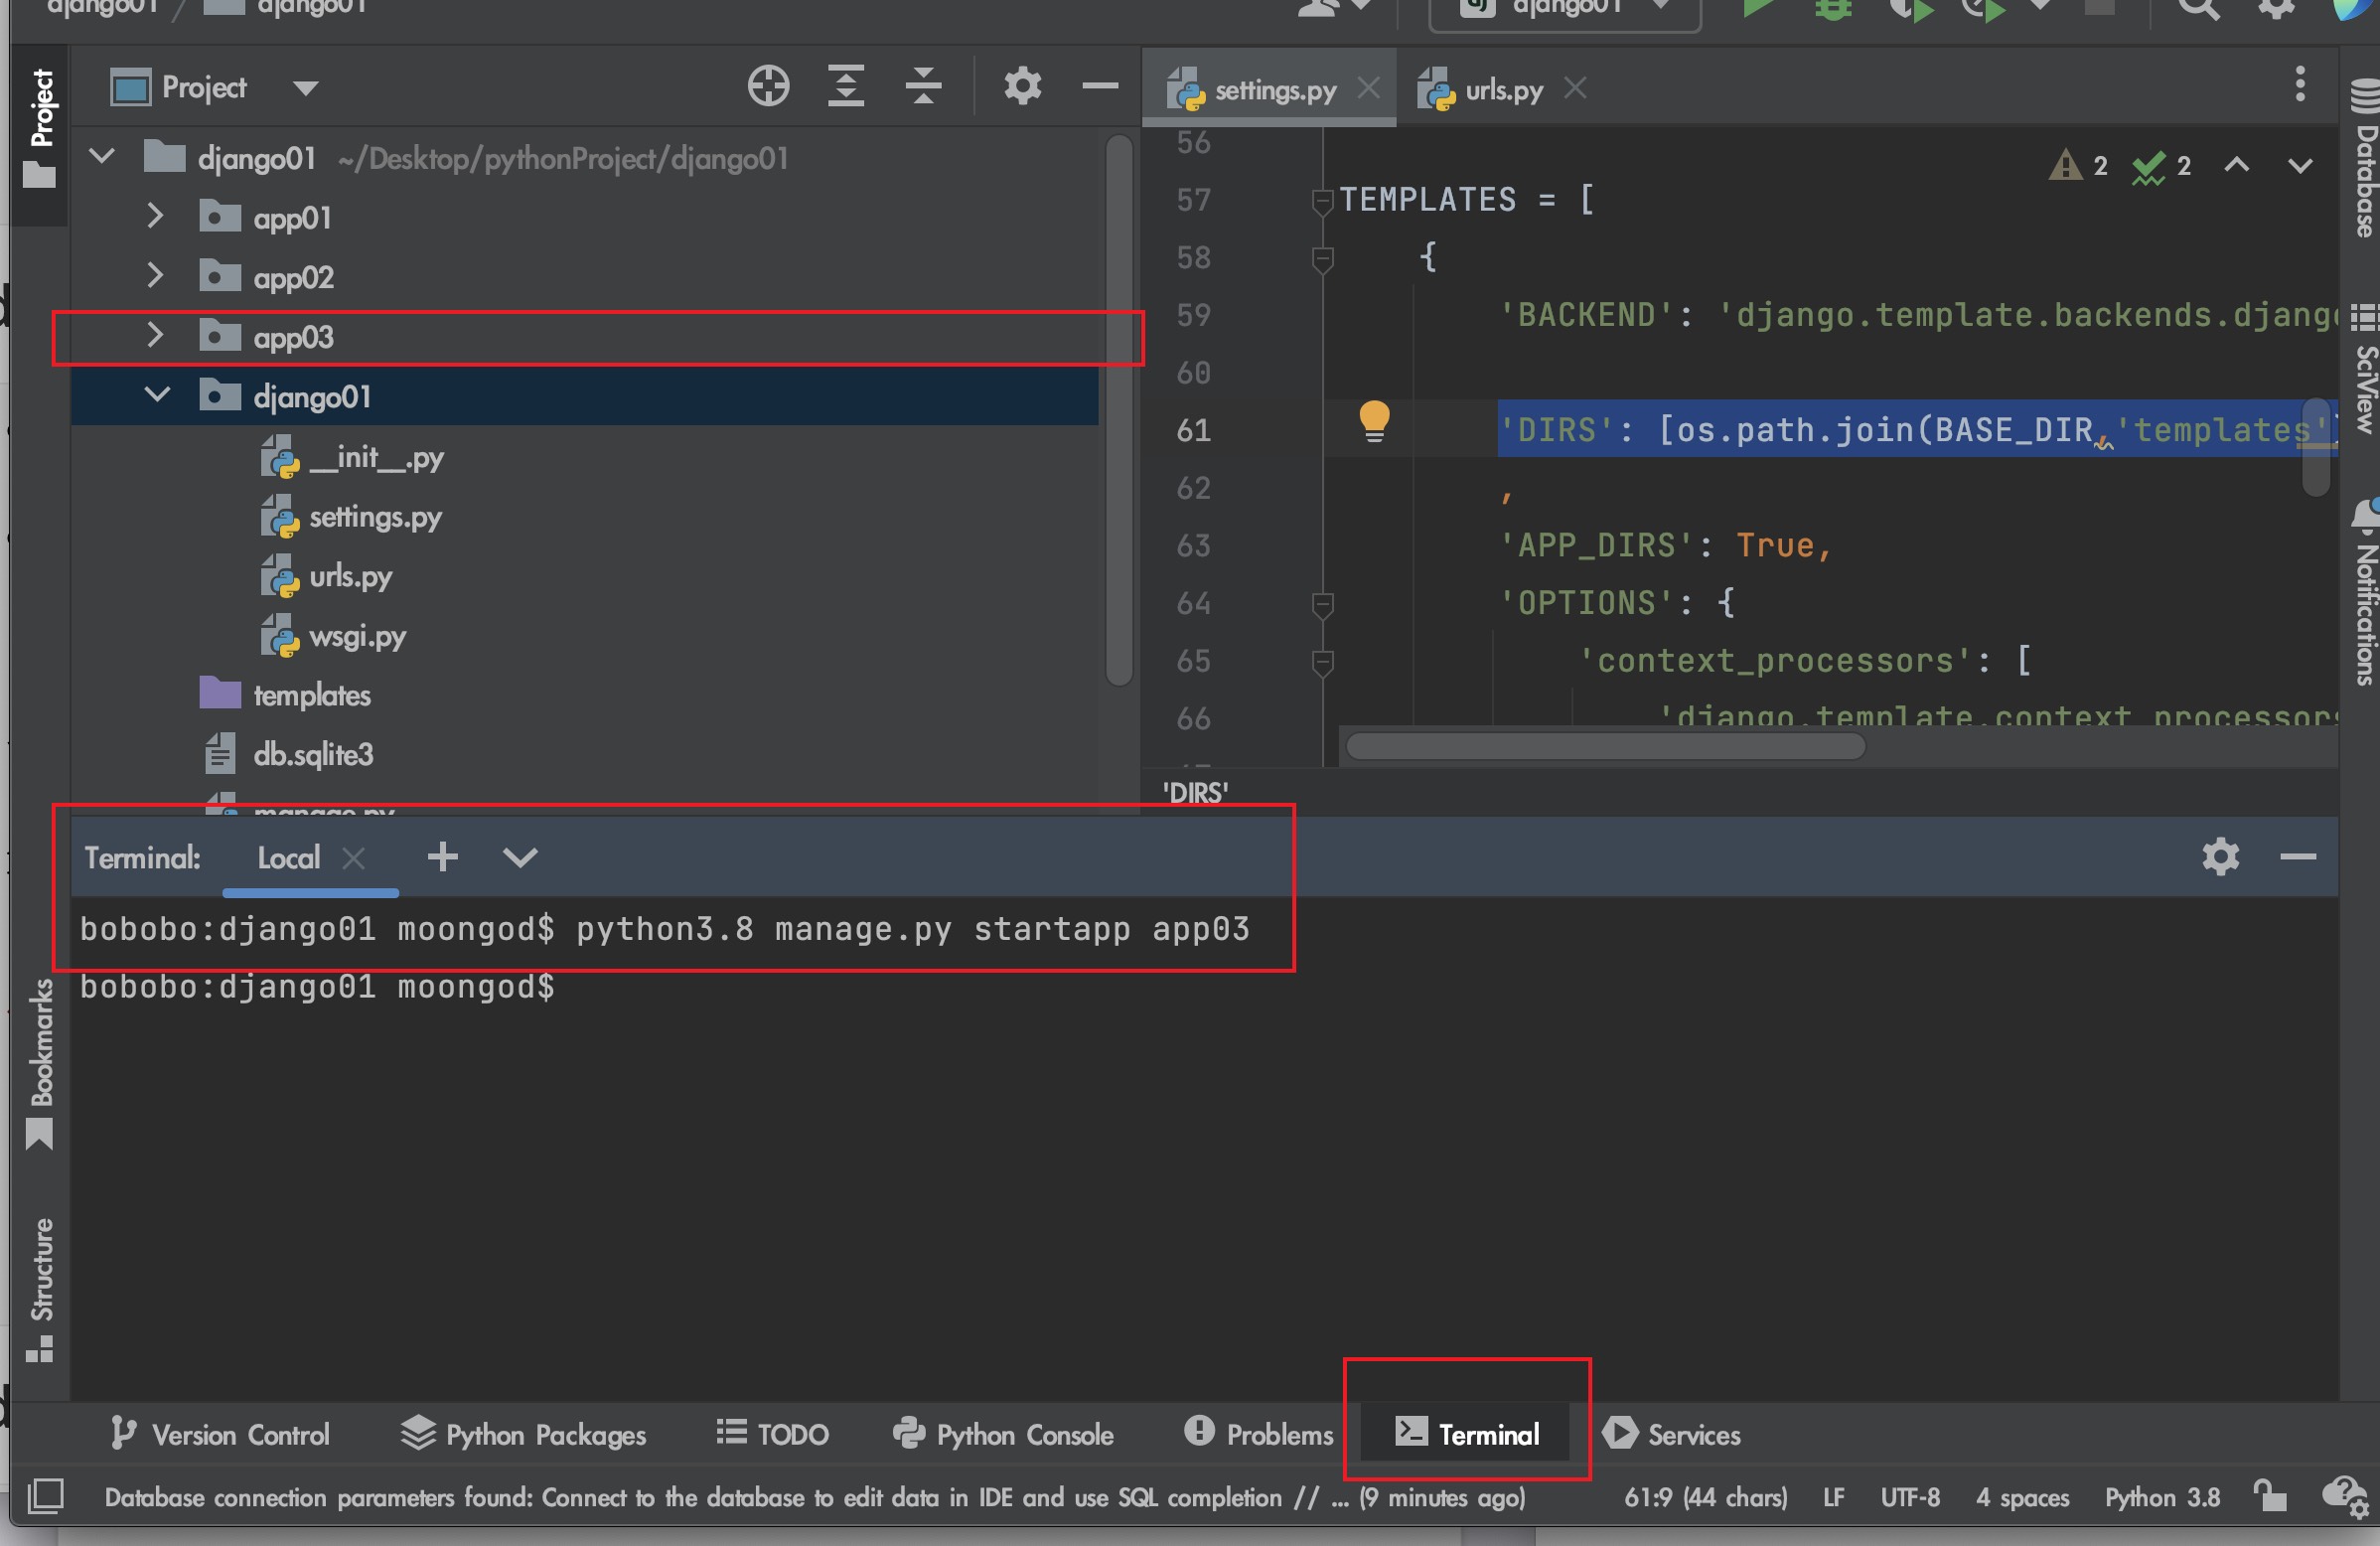Click the LF line separator selector
The image size is (2380, 1546).
[x=1833, y=1497]
